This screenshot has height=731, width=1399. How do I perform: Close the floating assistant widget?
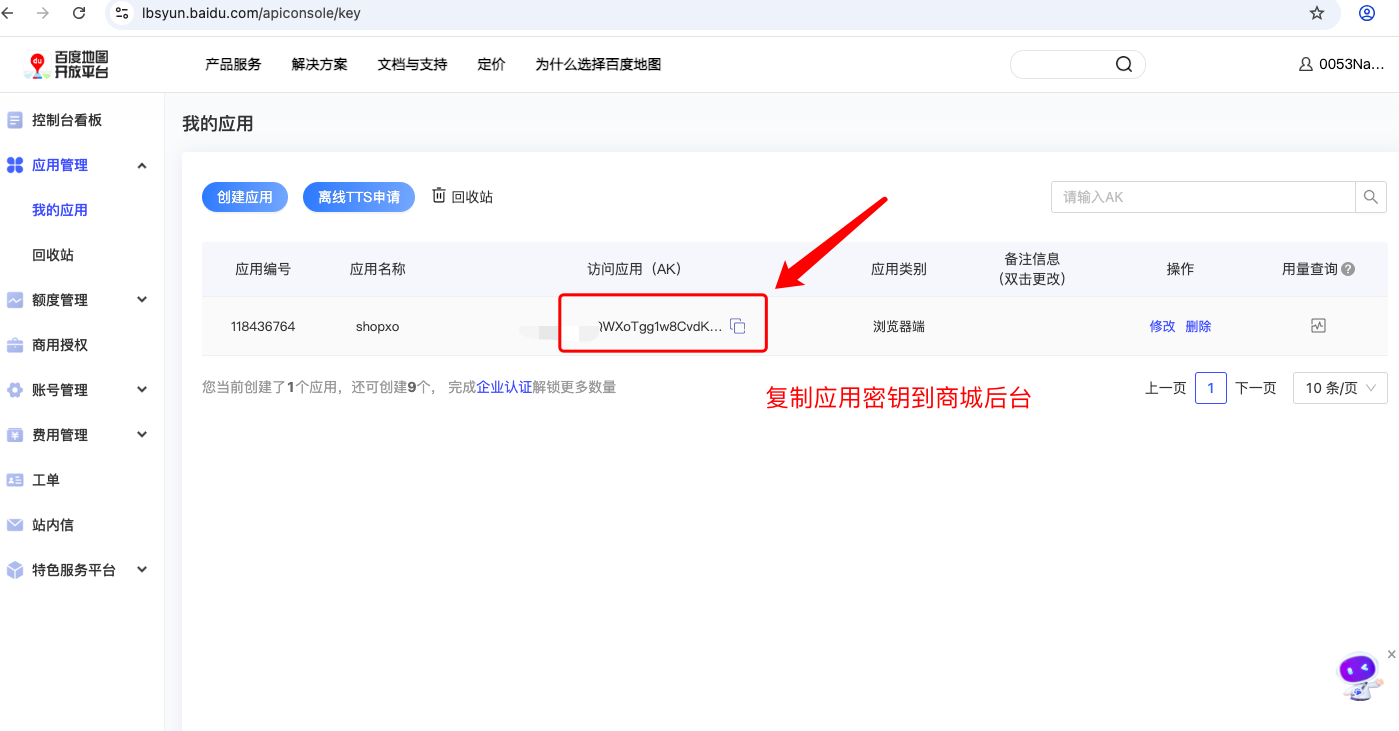click(x=1391, y=654)
